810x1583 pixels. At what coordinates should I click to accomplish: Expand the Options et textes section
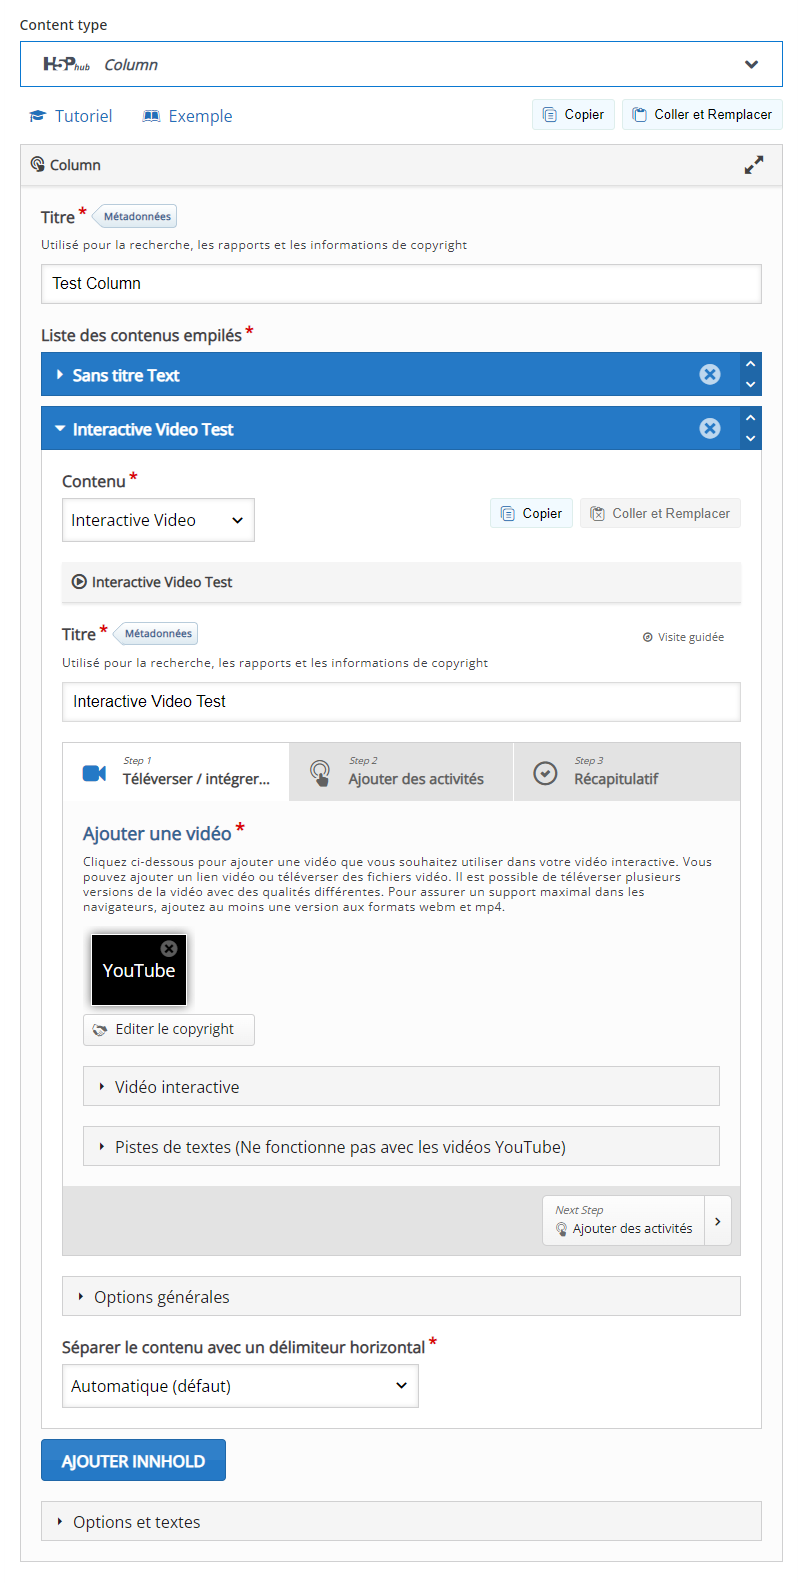(401, 1522)
